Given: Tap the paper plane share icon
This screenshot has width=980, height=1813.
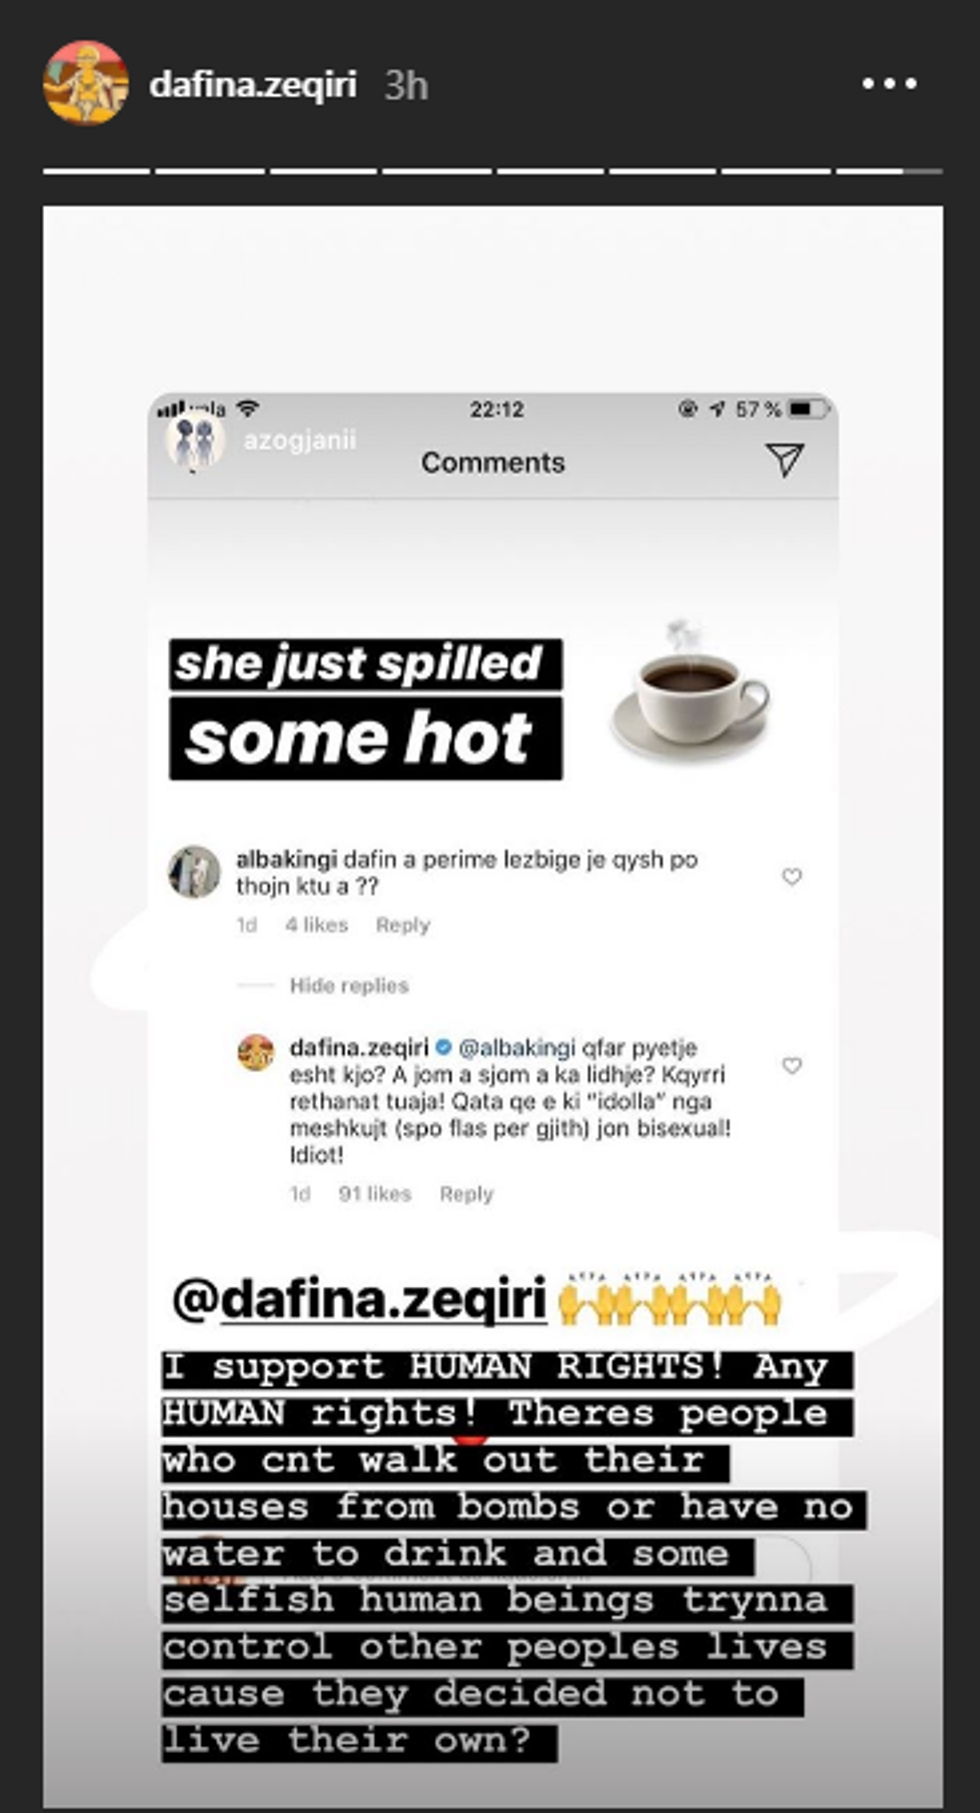Looking at the screenshot, I should (x=784, y=460).
